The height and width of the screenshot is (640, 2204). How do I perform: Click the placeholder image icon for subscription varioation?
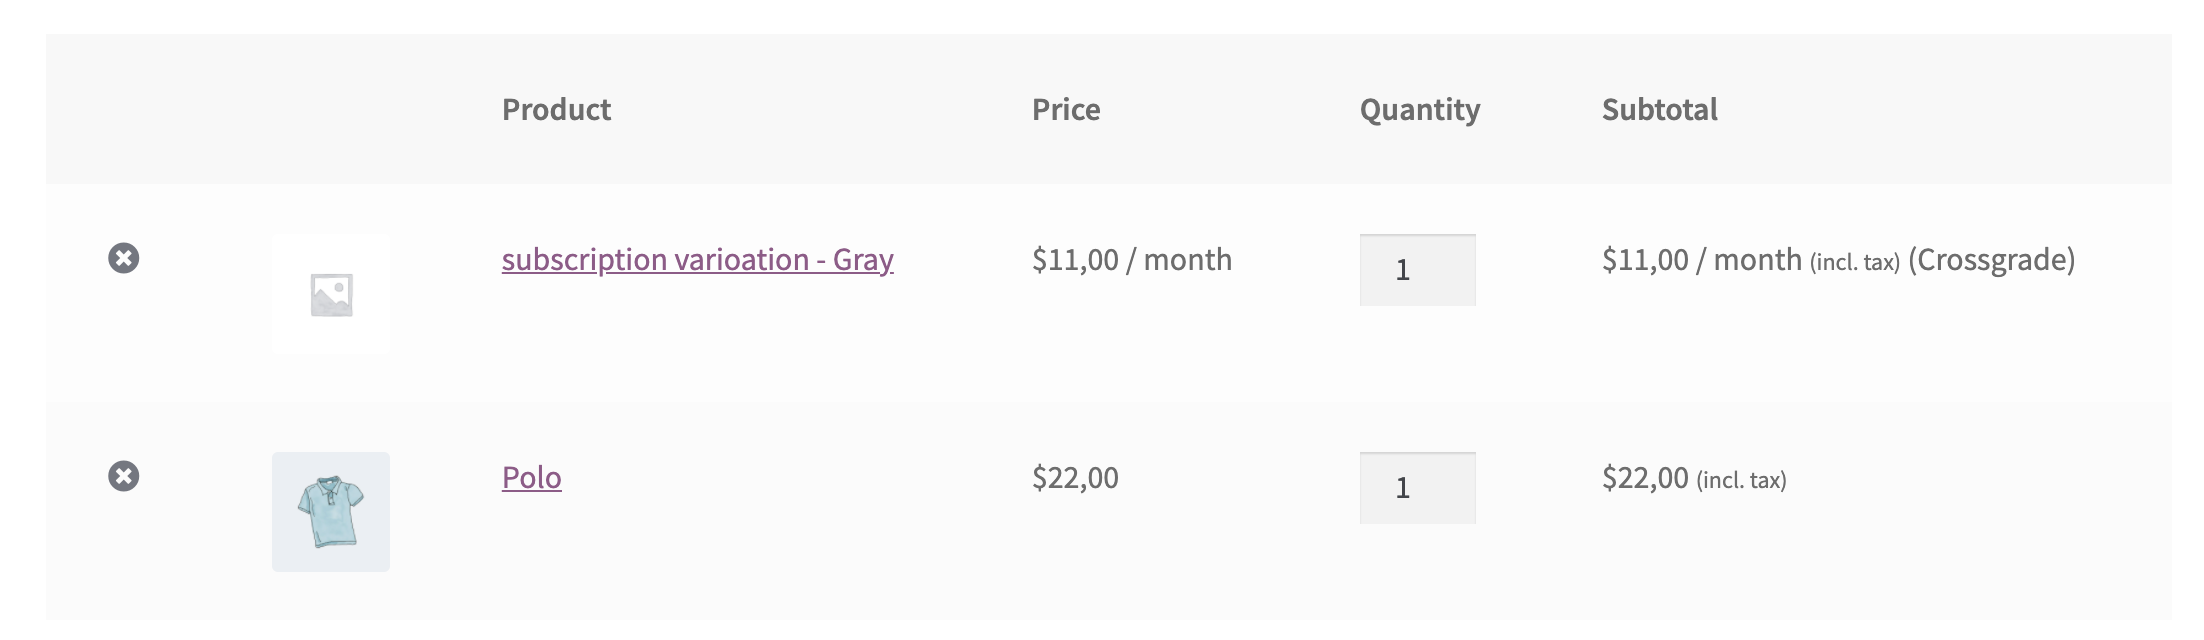click(x=331, y=292)
